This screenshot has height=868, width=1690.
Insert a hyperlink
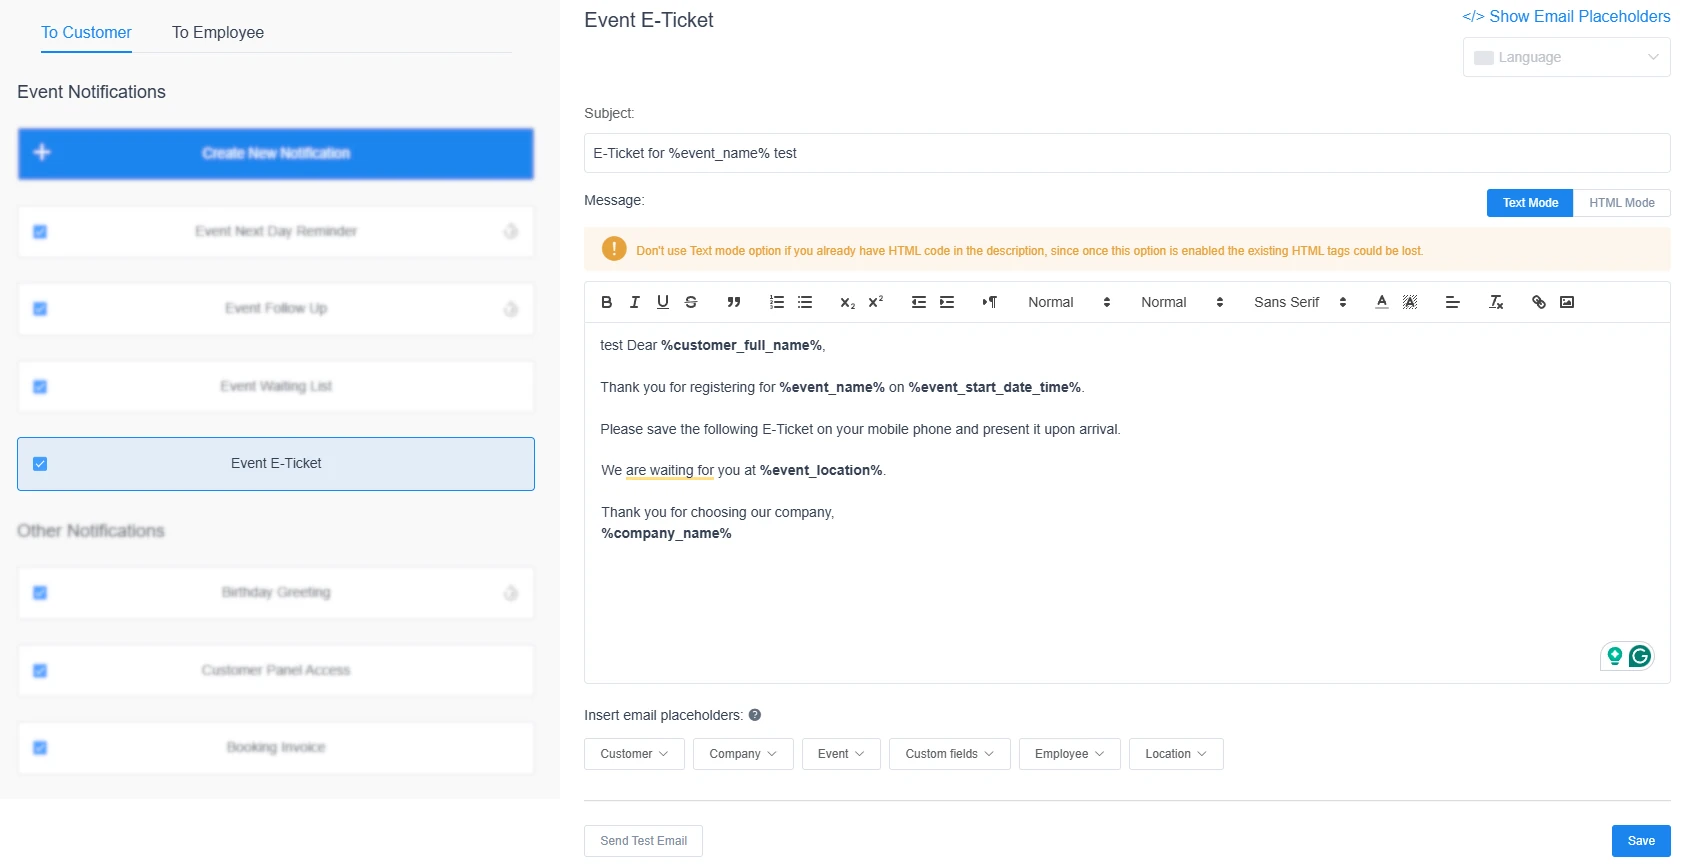click(x=1539, y=302)
